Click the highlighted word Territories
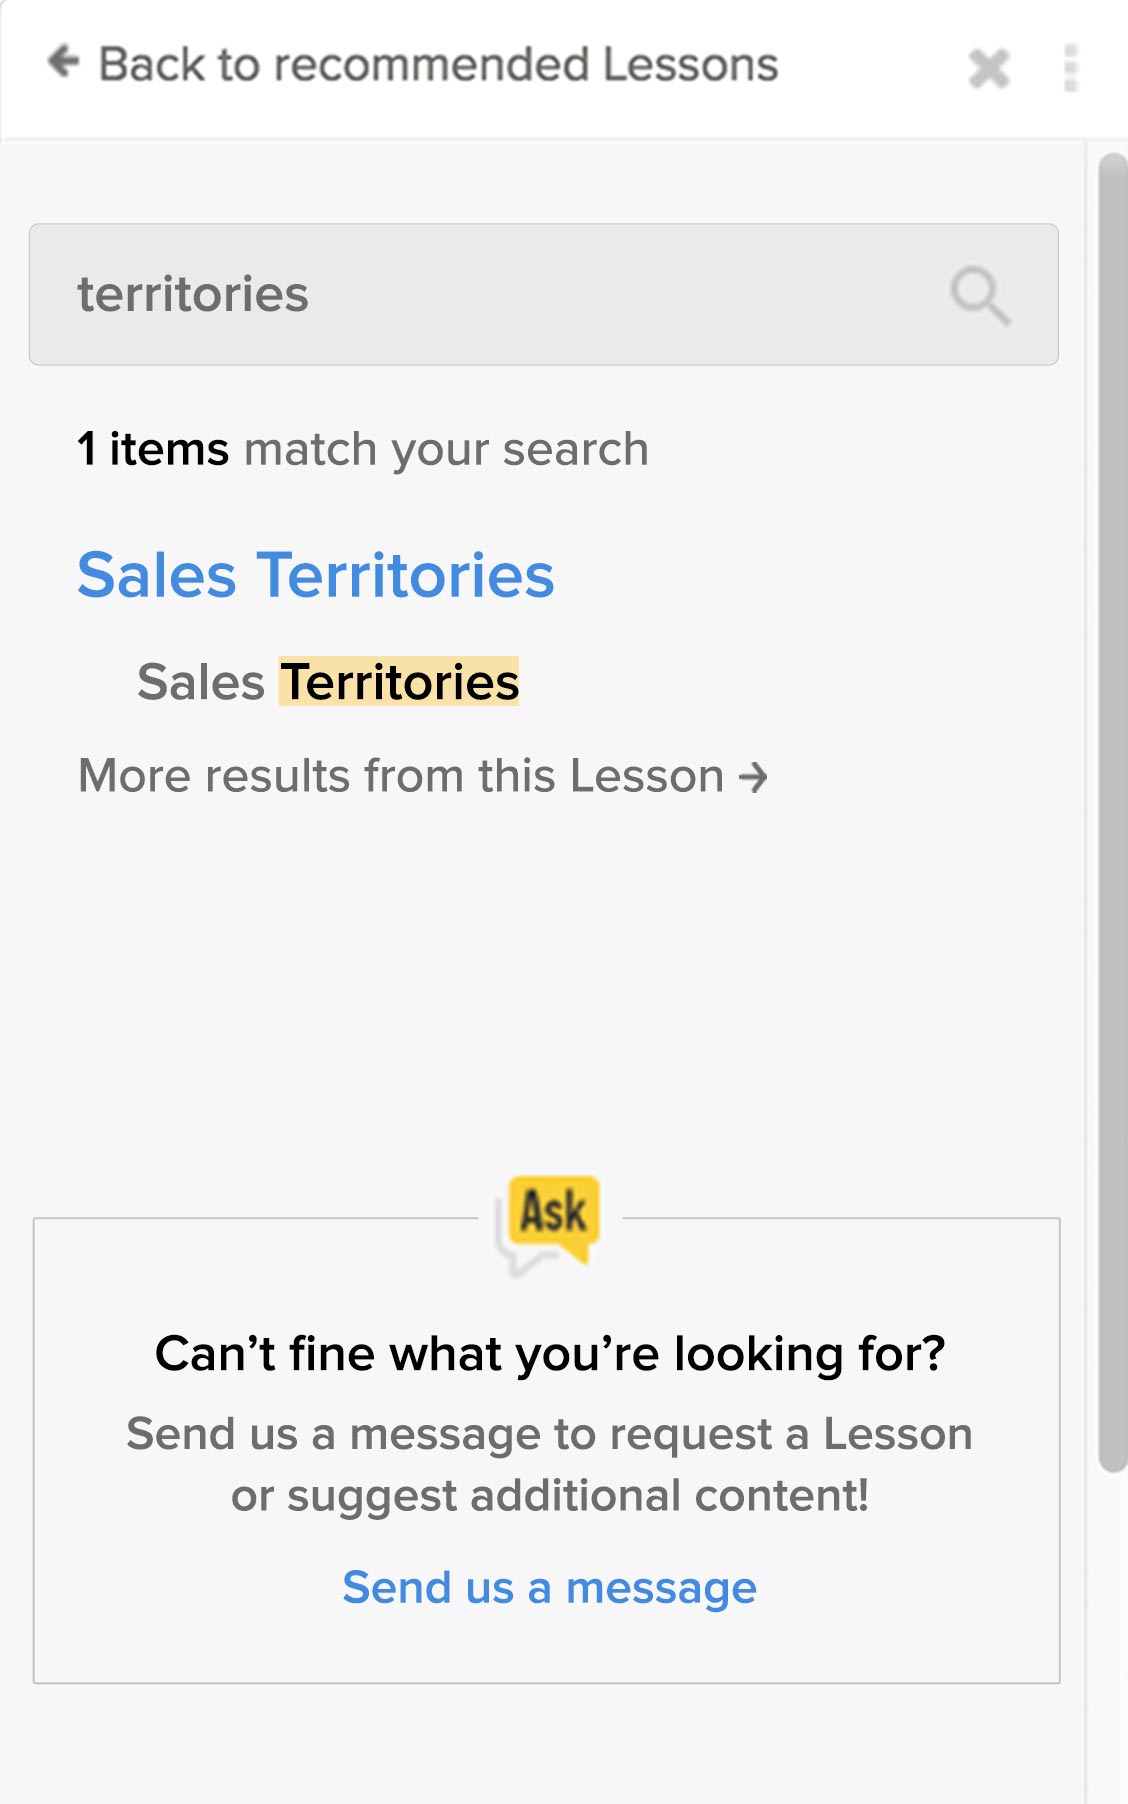The width and height of the screenshot is (1128, 1804). pyautogui.click(x=399, y=682)
